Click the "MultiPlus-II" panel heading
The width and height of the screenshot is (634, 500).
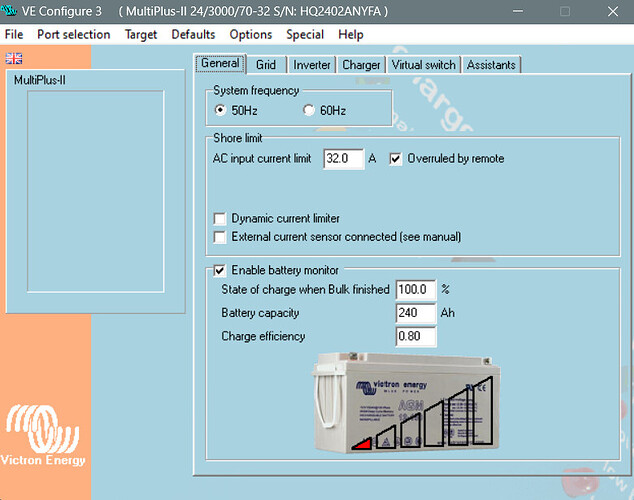click(x=40, y=80)
